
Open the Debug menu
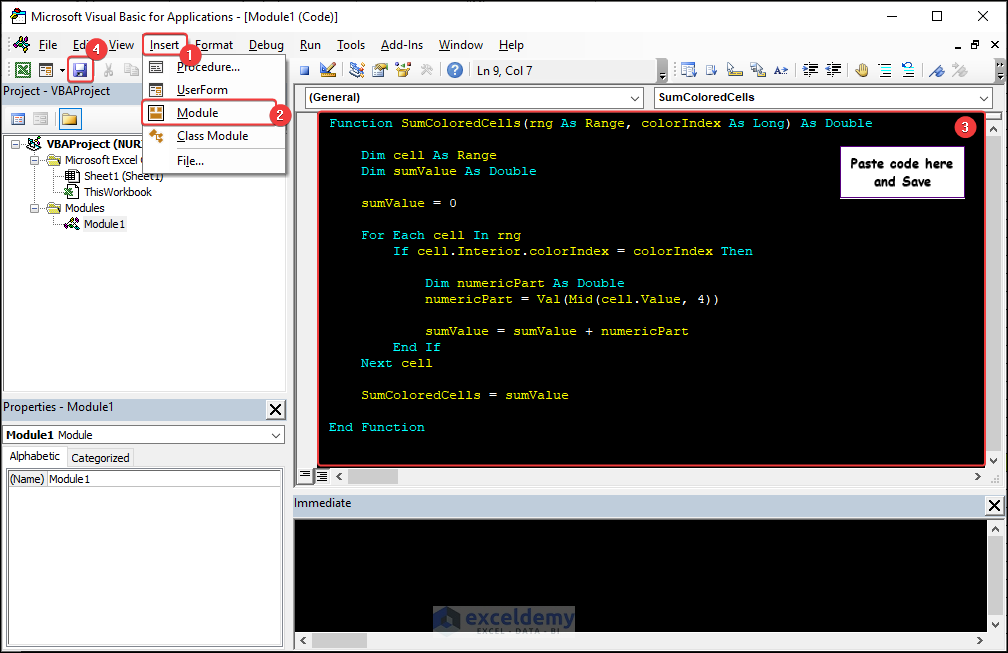point(266,45)
